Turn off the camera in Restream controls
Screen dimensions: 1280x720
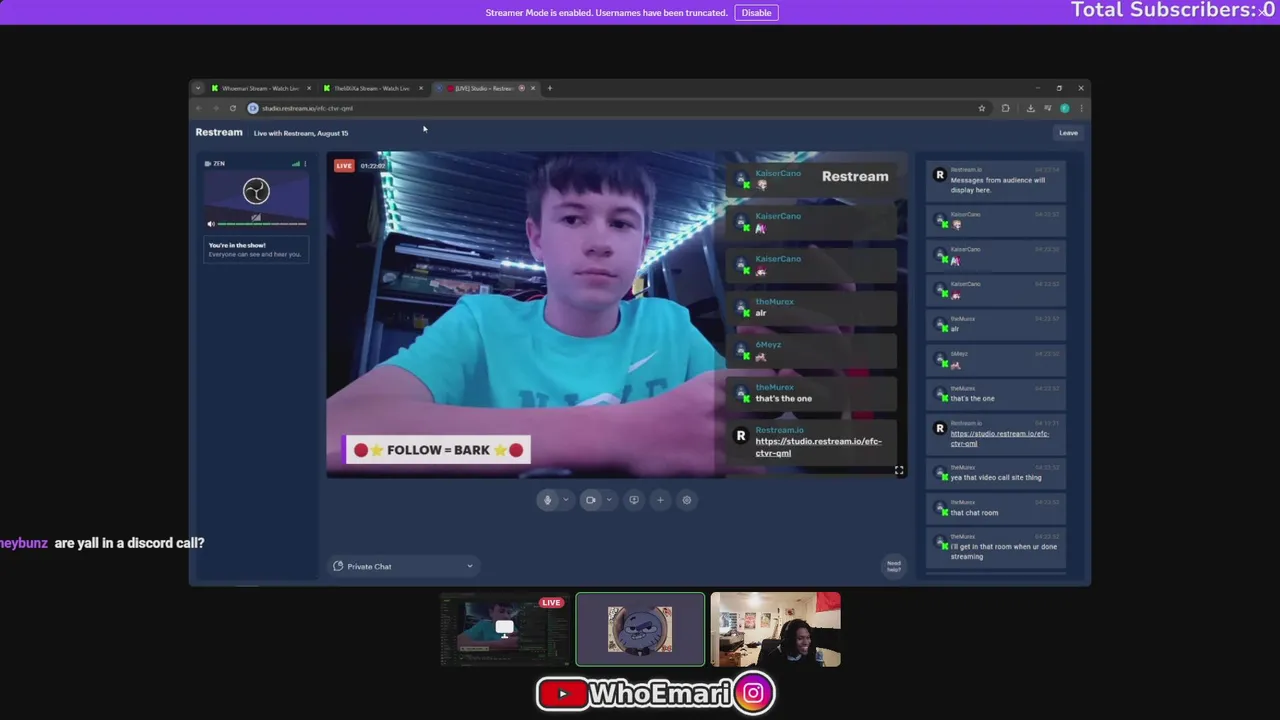(x=590, y=500)
